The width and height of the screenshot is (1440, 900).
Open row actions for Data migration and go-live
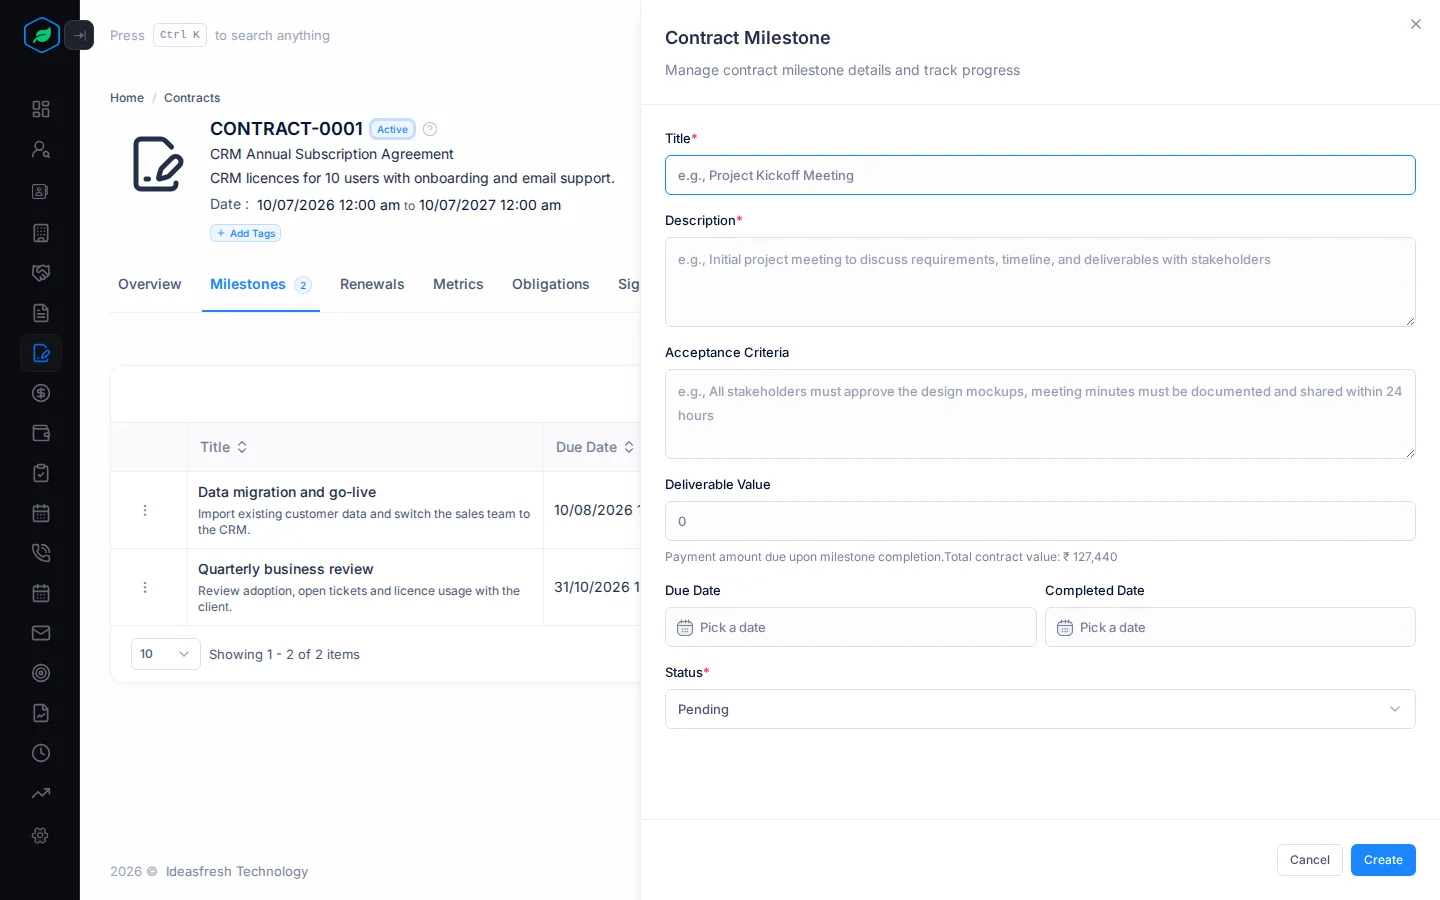coord(145,510)
